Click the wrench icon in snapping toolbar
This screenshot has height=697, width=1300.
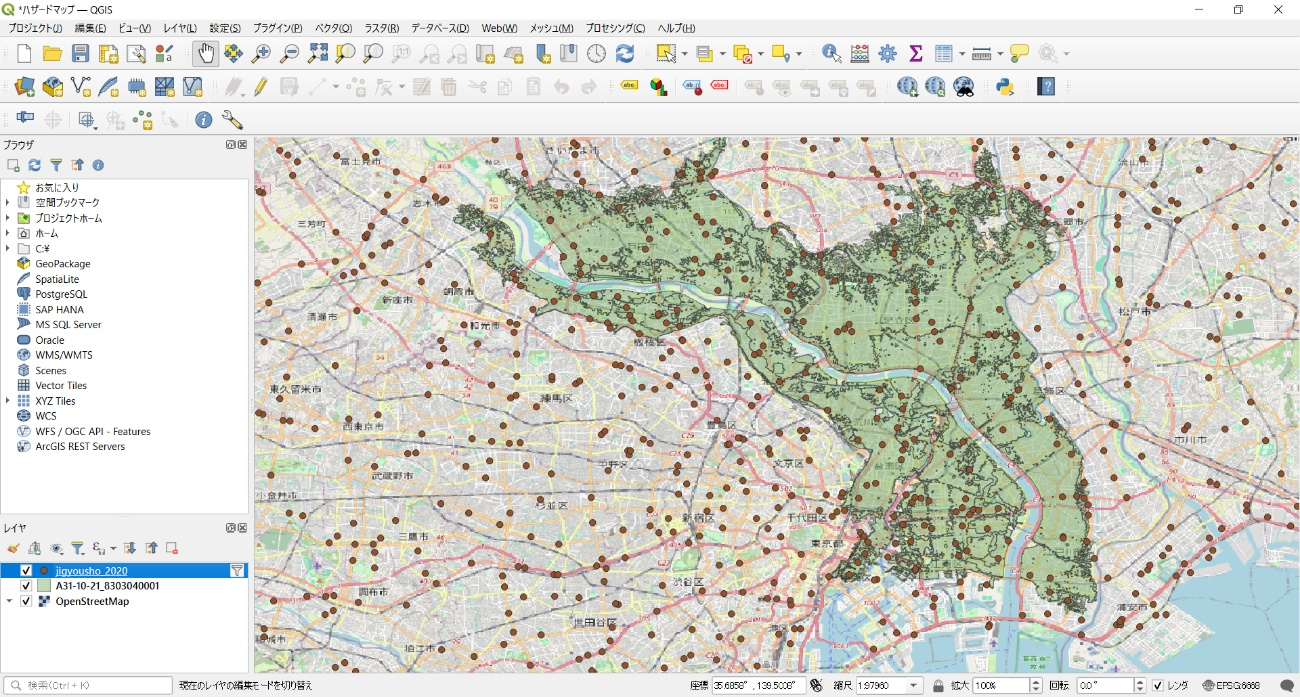pos(232,120)
